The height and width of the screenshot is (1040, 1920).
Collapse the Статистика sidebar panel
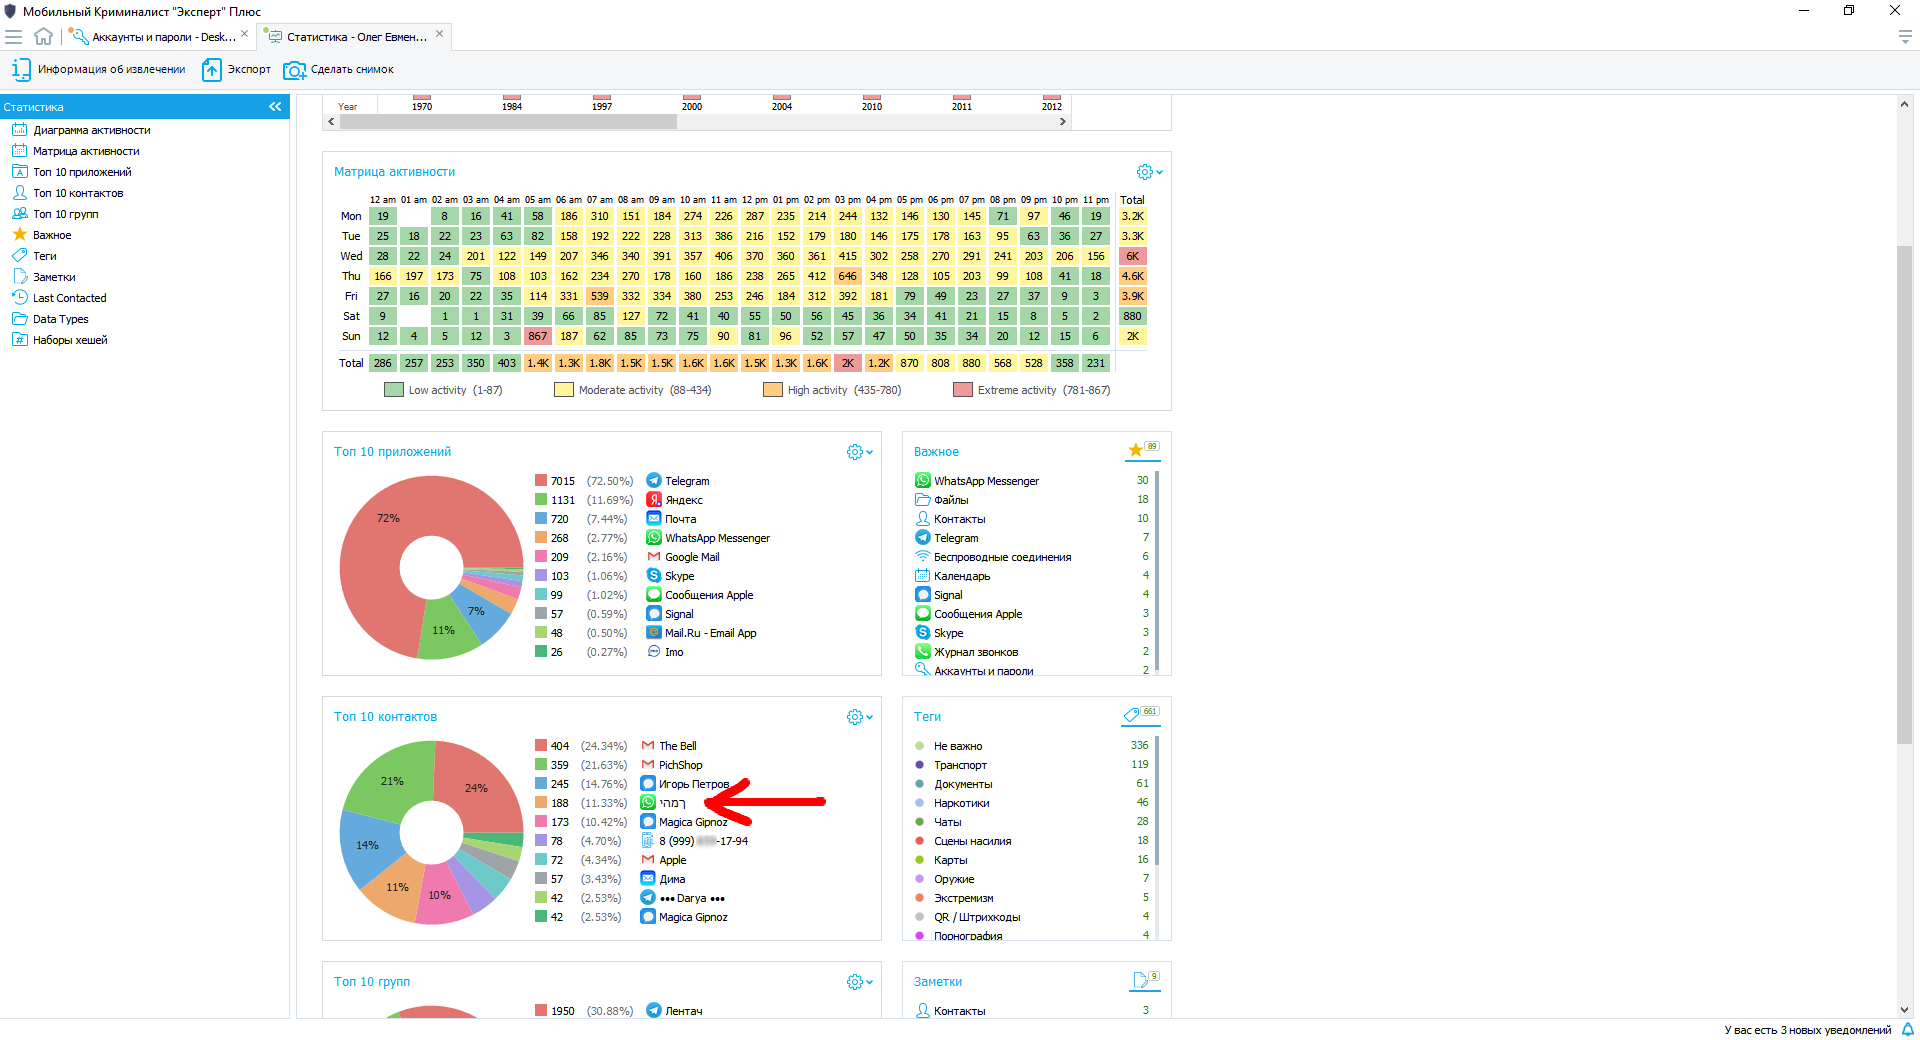275,107
